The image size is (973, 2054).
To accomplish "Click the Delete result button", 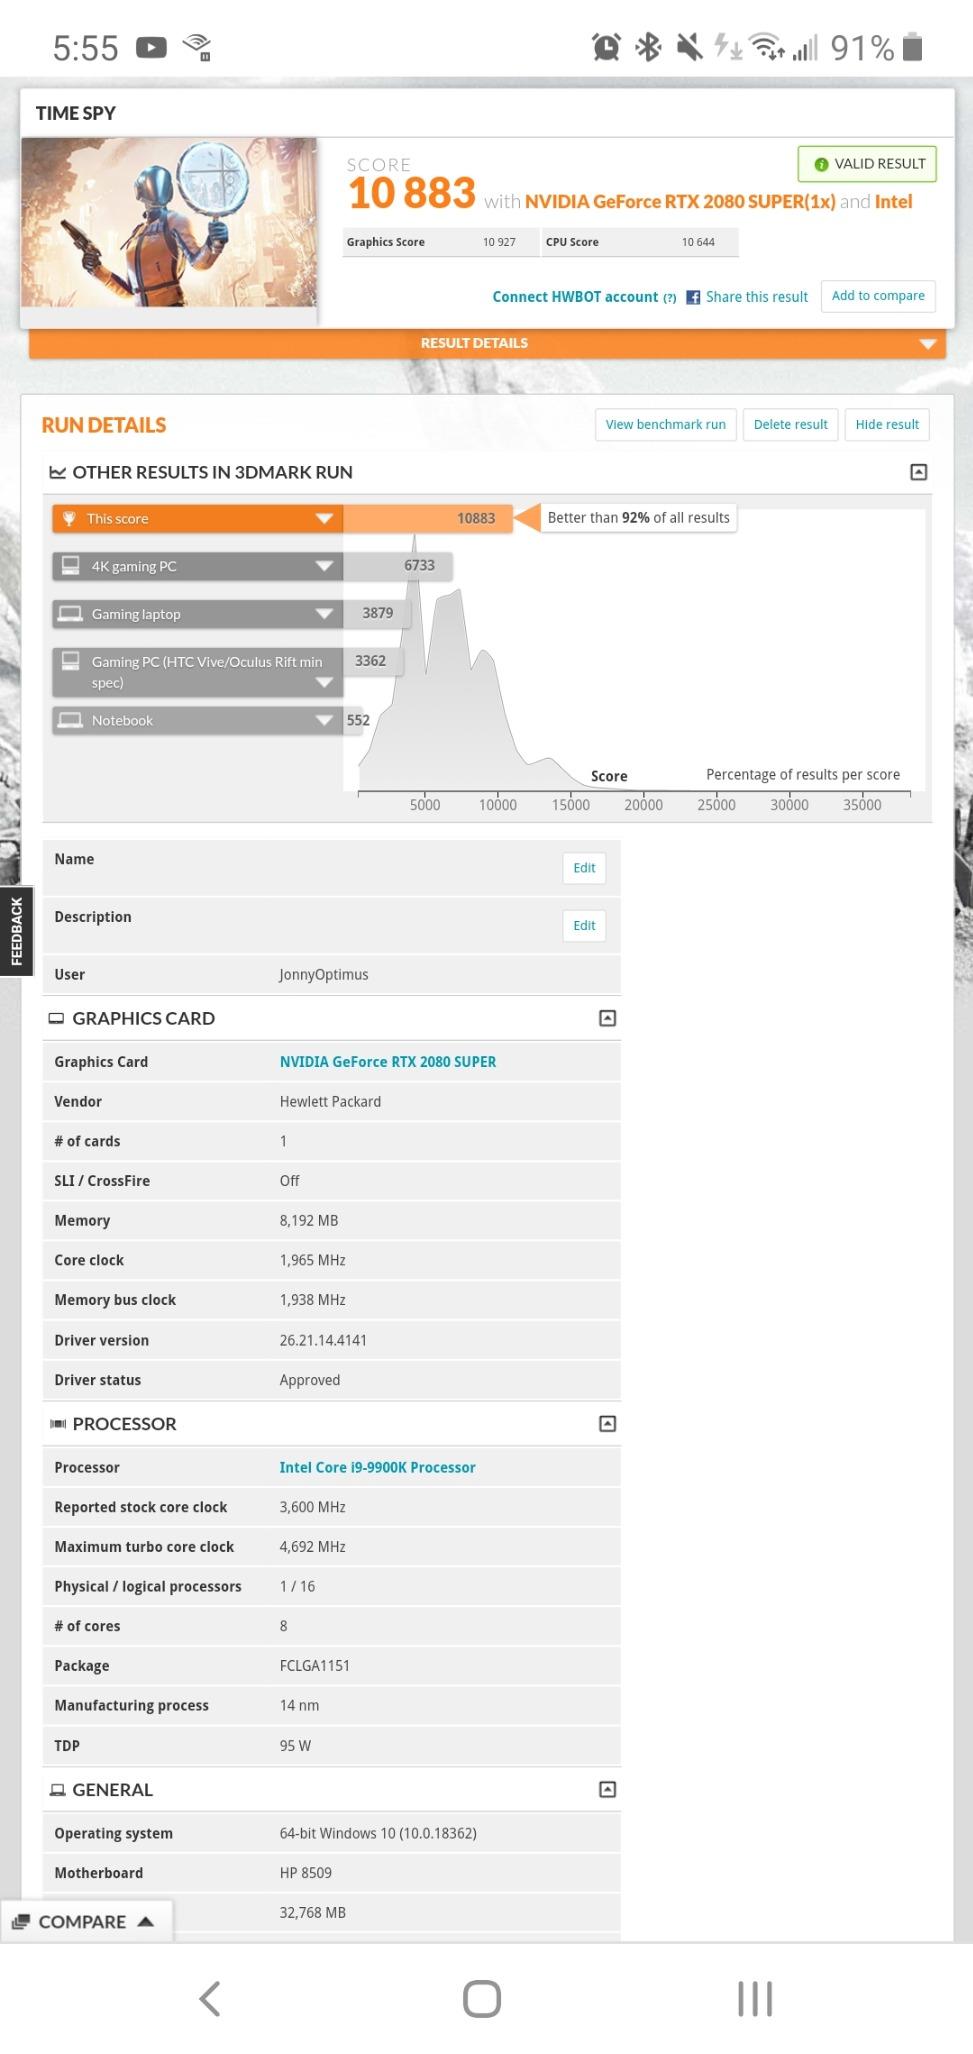I will pyautogui.click(x=791, y=424).
